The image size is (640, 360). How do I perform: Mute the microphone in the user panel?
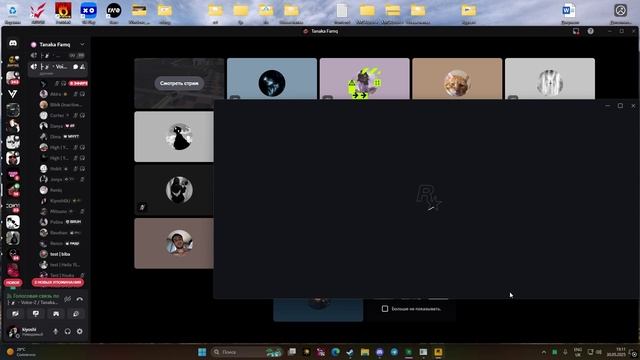coord(56,331)
